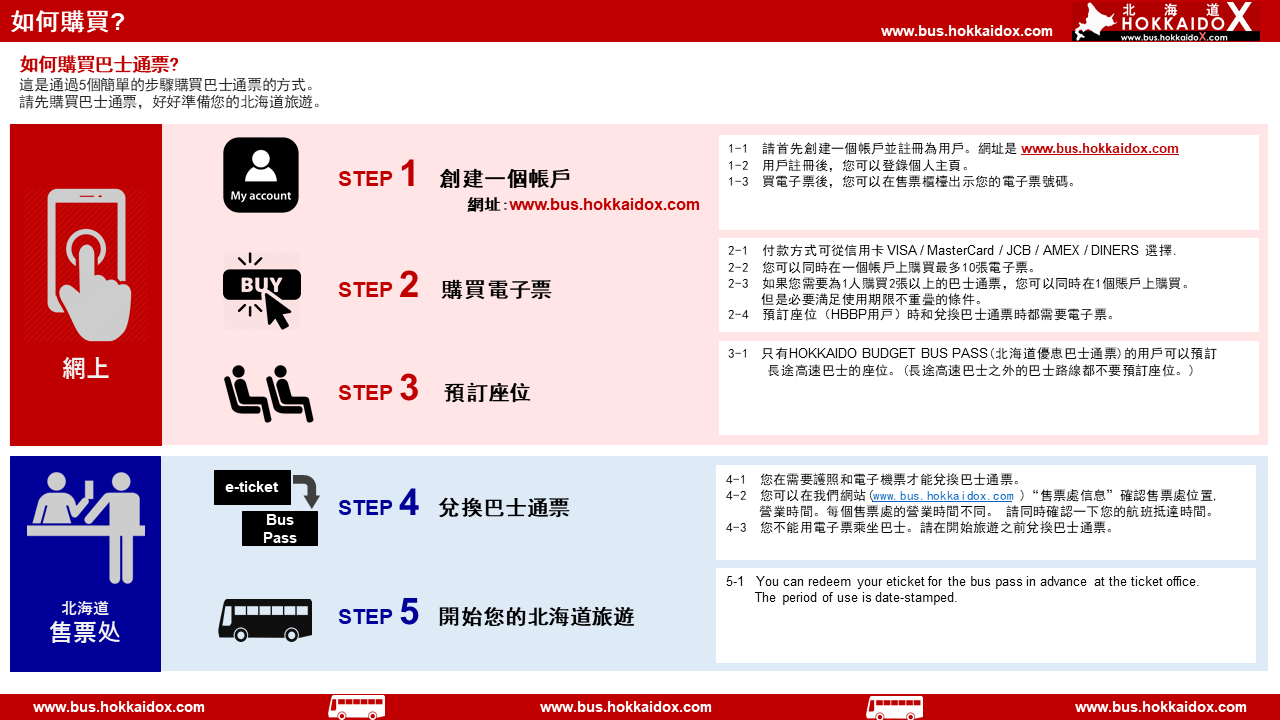Click note 1-3 about 電子票號碼
Screen dimensions: 1280x720
point(902,182)
